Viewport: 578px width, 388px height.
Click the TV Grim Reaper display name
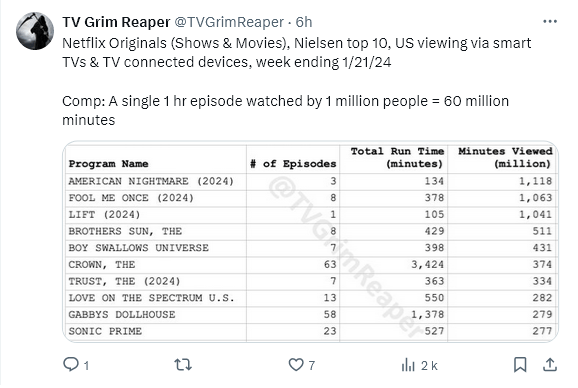116,22
